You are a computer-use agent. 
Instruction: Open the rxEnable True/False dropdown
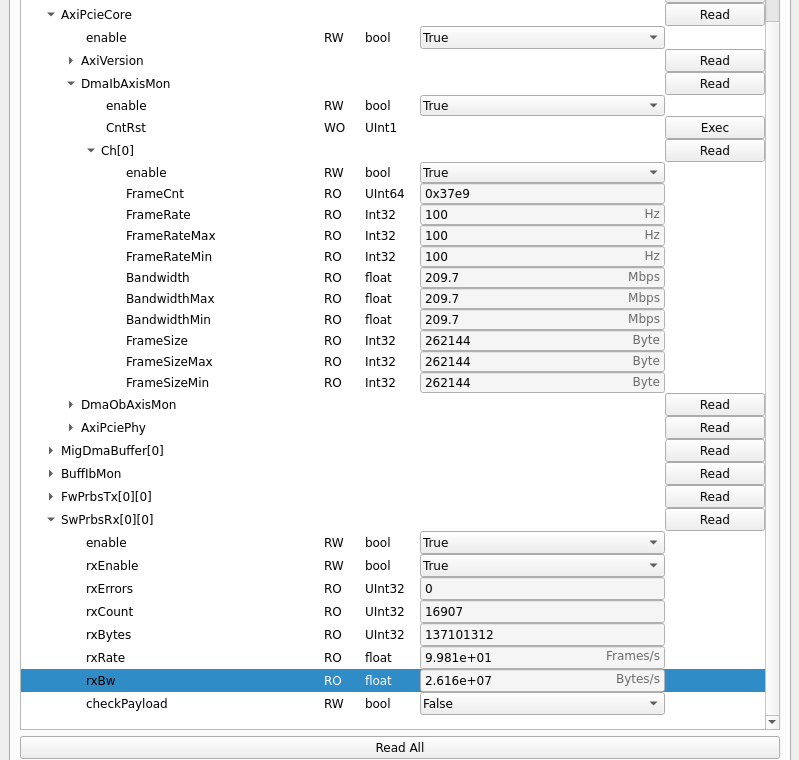[541, 566]
